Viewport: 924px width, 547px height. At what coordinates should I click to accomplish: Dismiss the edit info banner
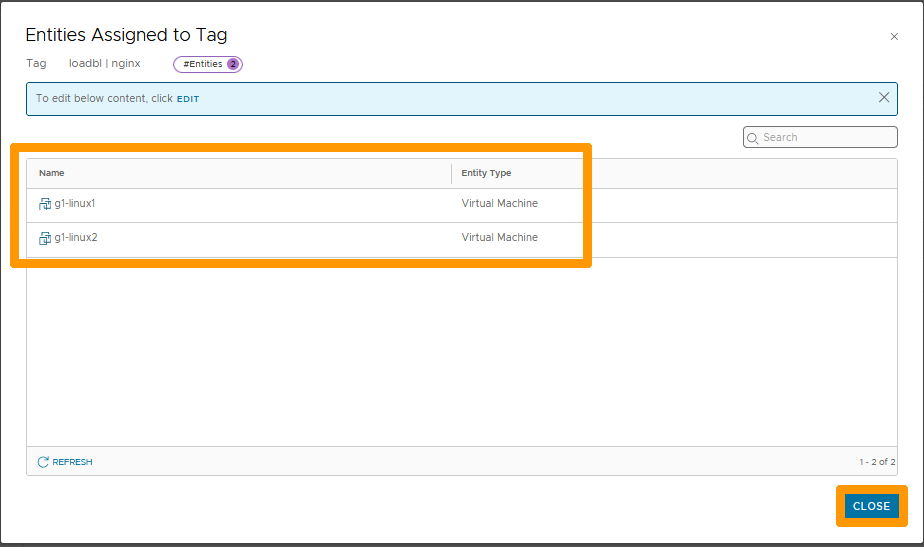884,98
